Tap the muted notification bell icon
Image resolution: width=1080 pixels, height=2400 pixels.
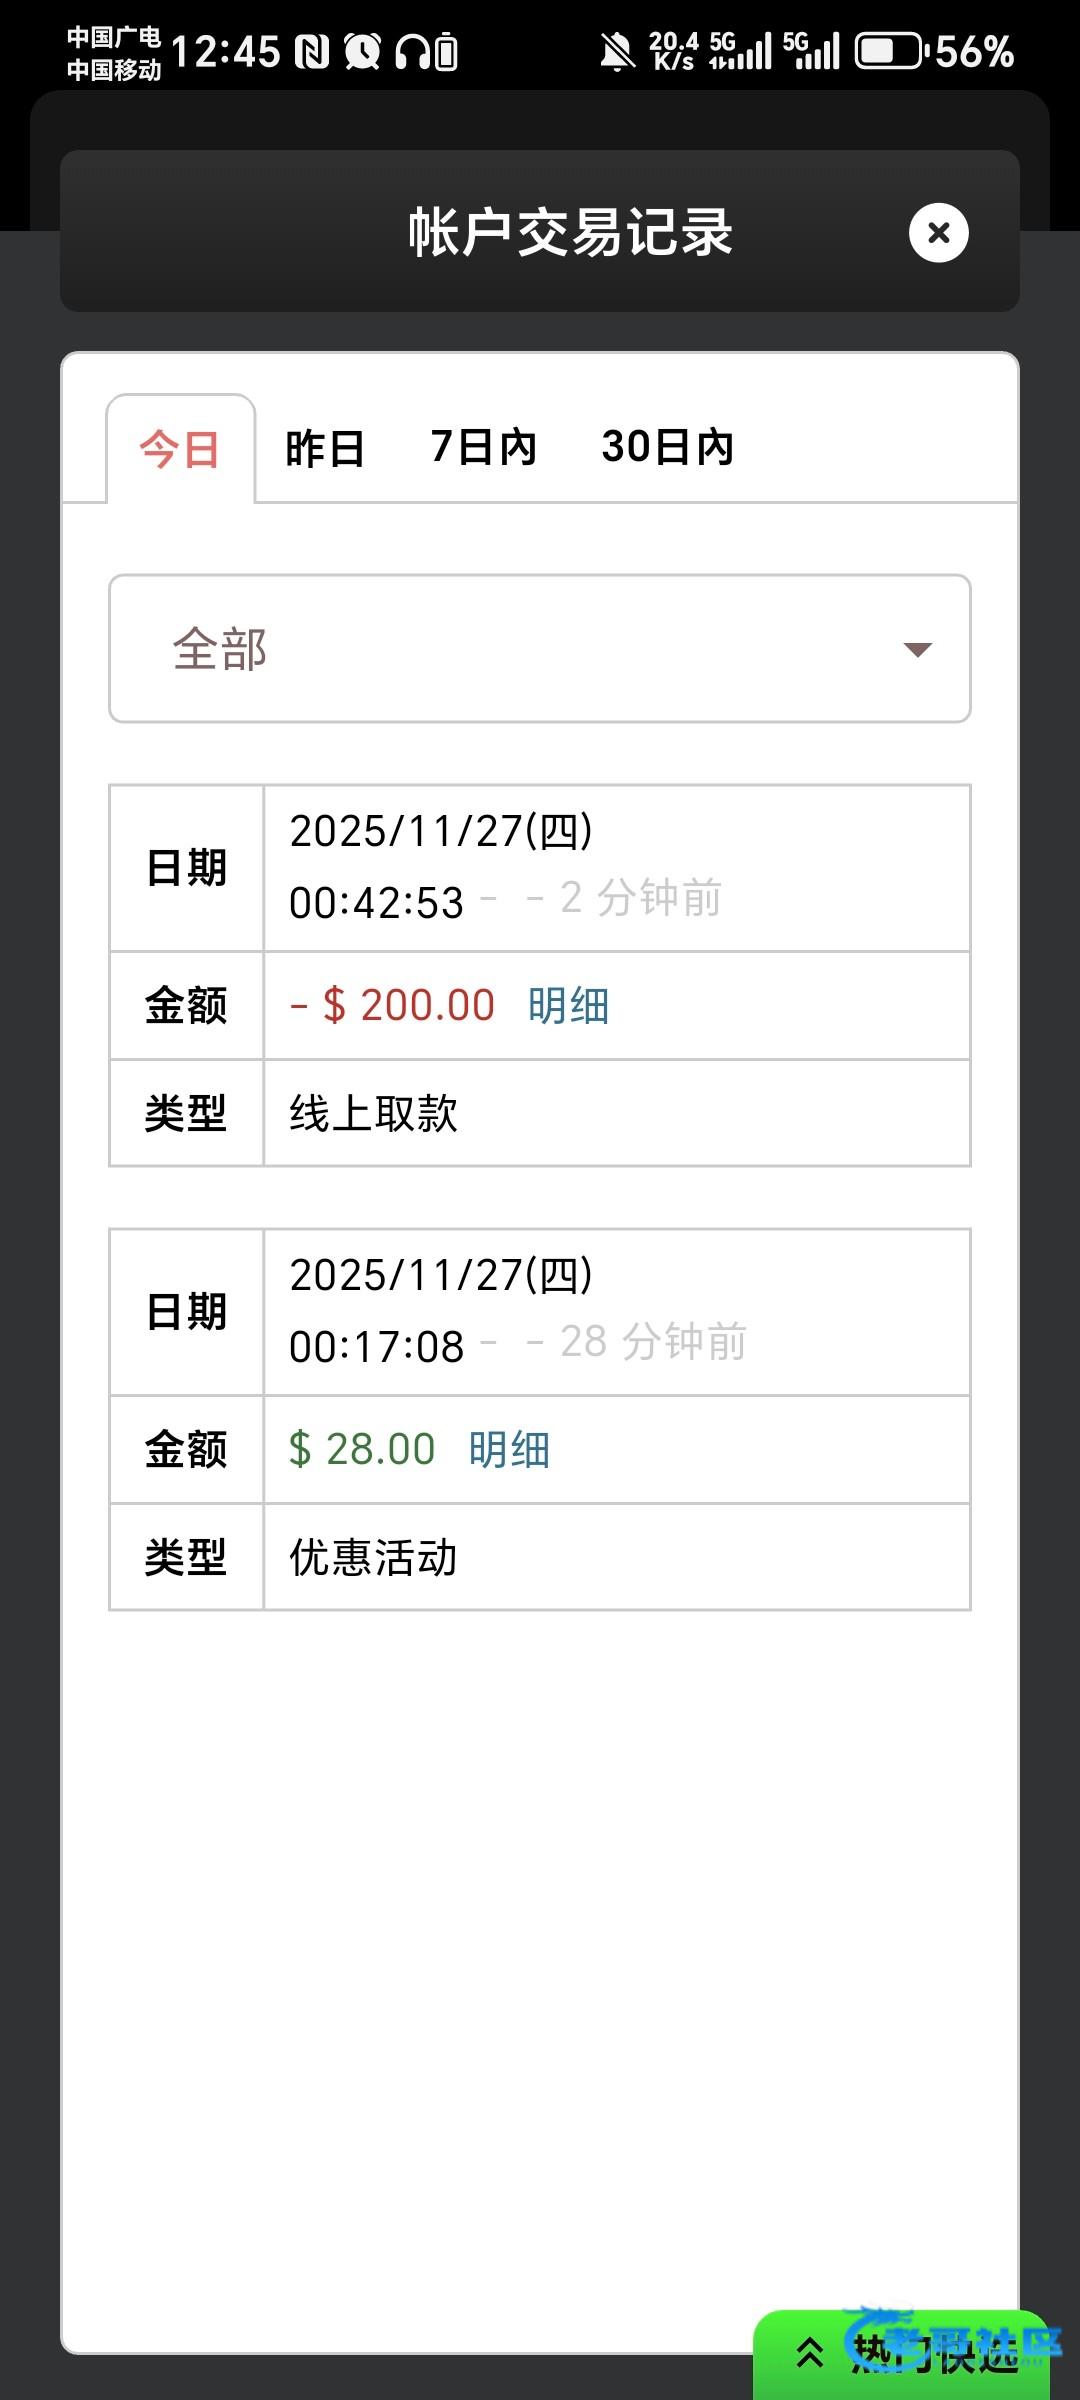point(617,51)
